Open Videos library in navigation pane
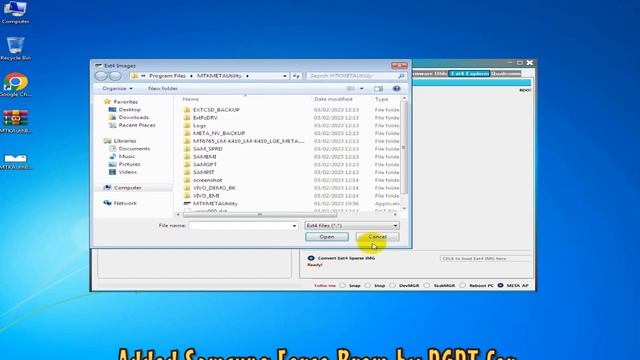 coord(127,172)
